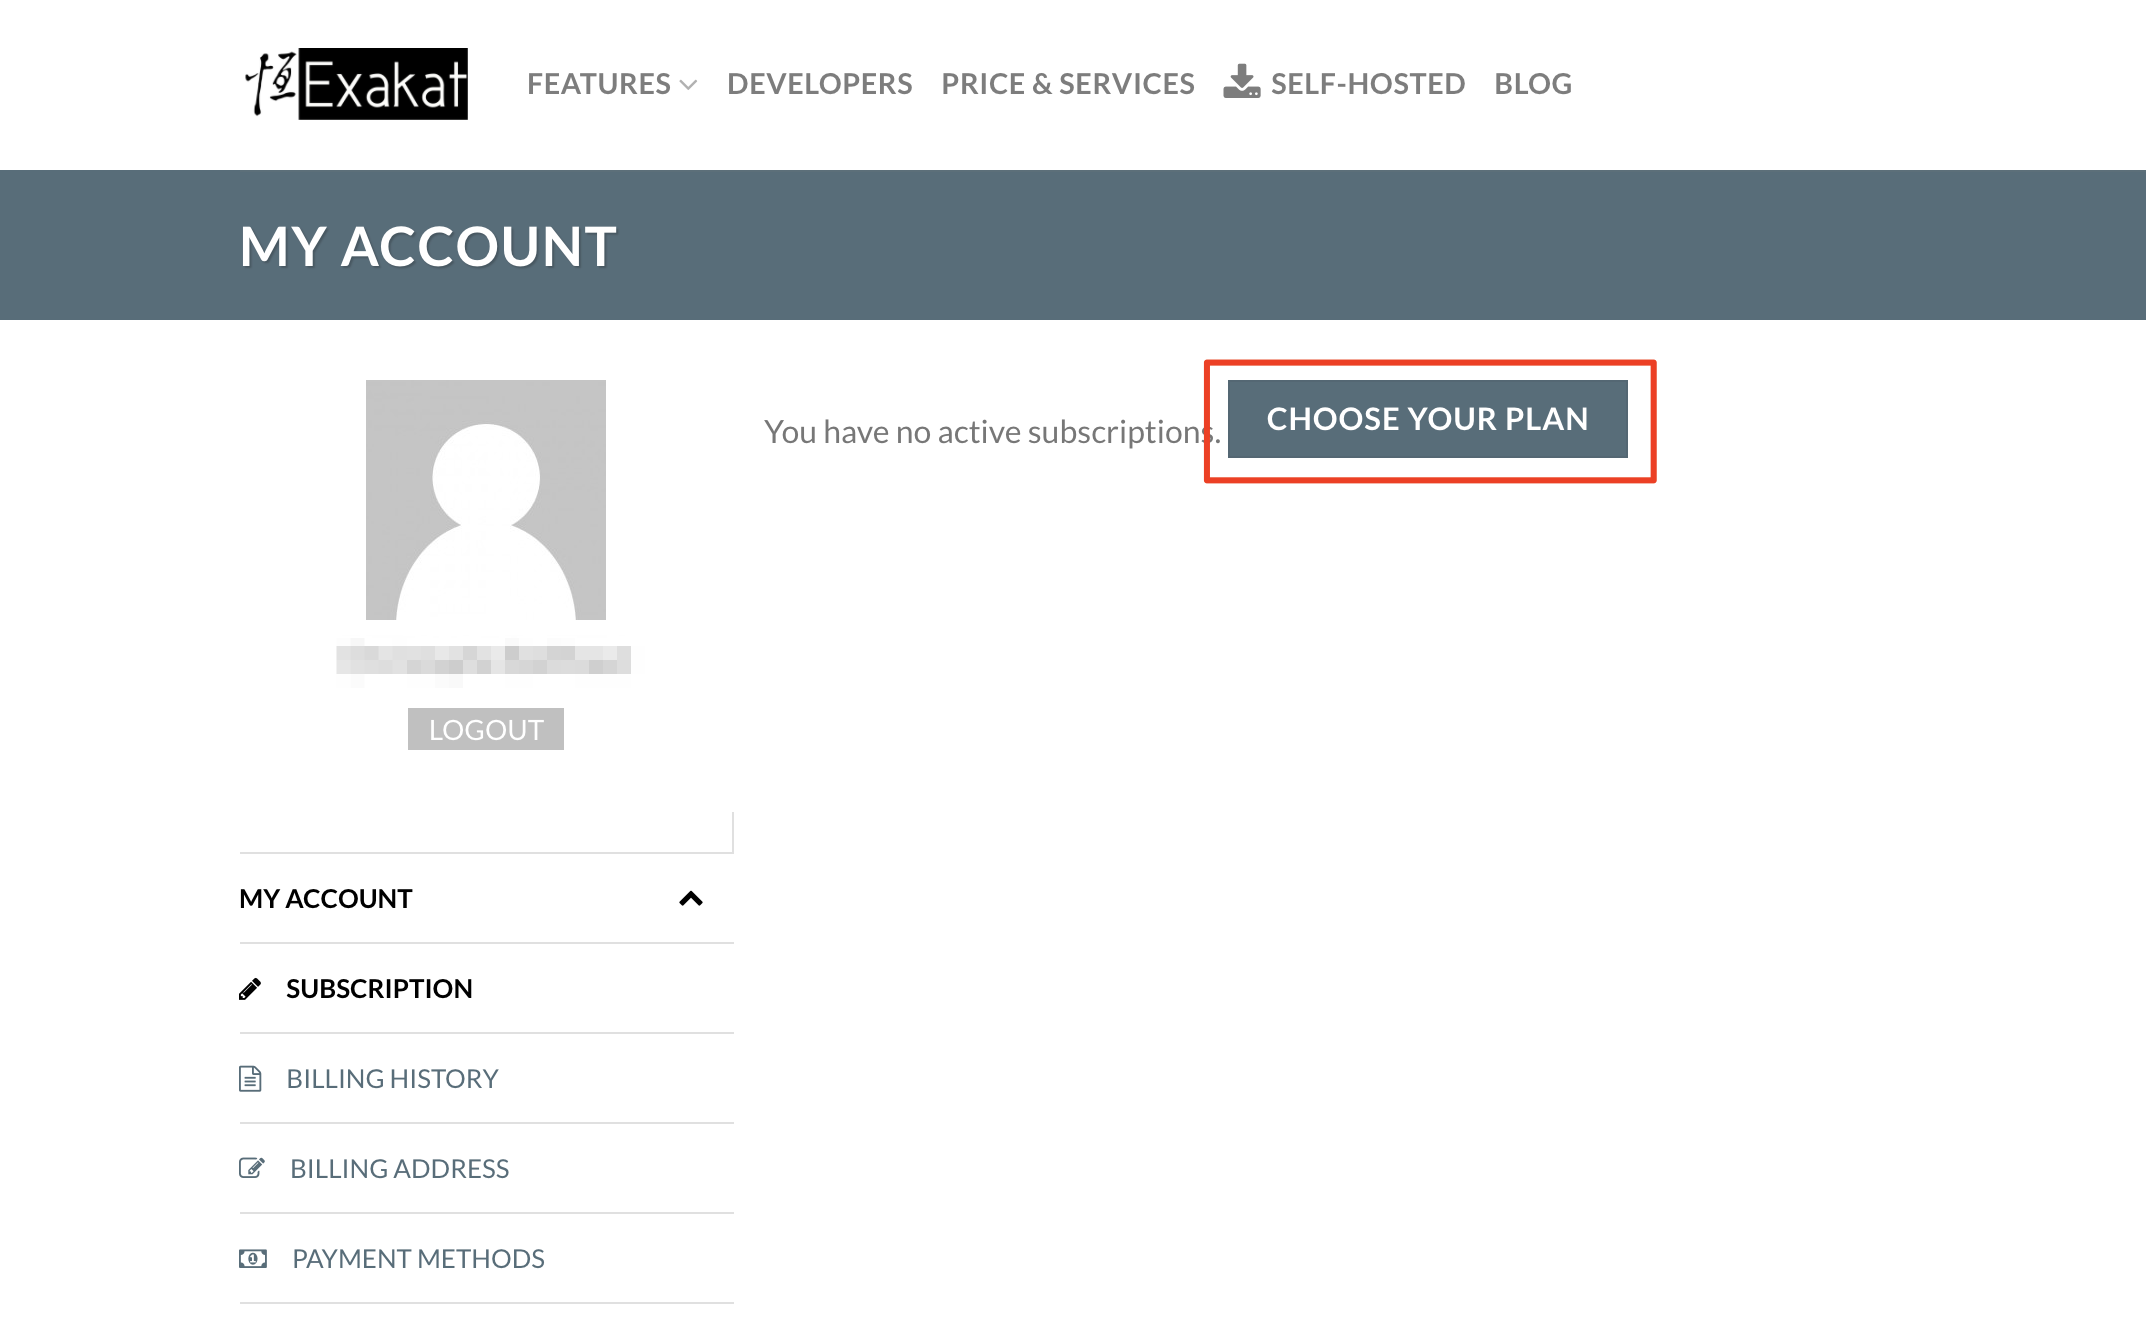Open the Billing Address section
The height and width of the screenshot is (1320, 2146).
[399, 1169]
